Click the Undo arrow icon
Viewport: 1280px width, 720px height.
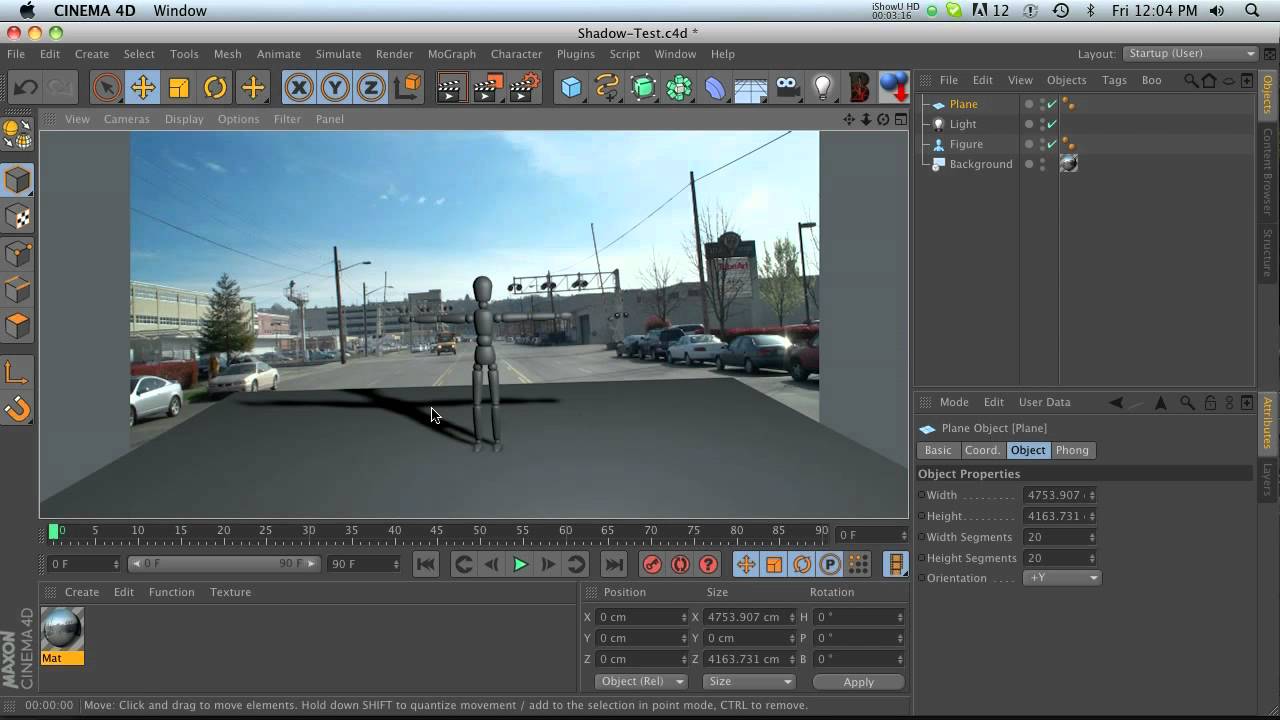[x=25, y=88]
